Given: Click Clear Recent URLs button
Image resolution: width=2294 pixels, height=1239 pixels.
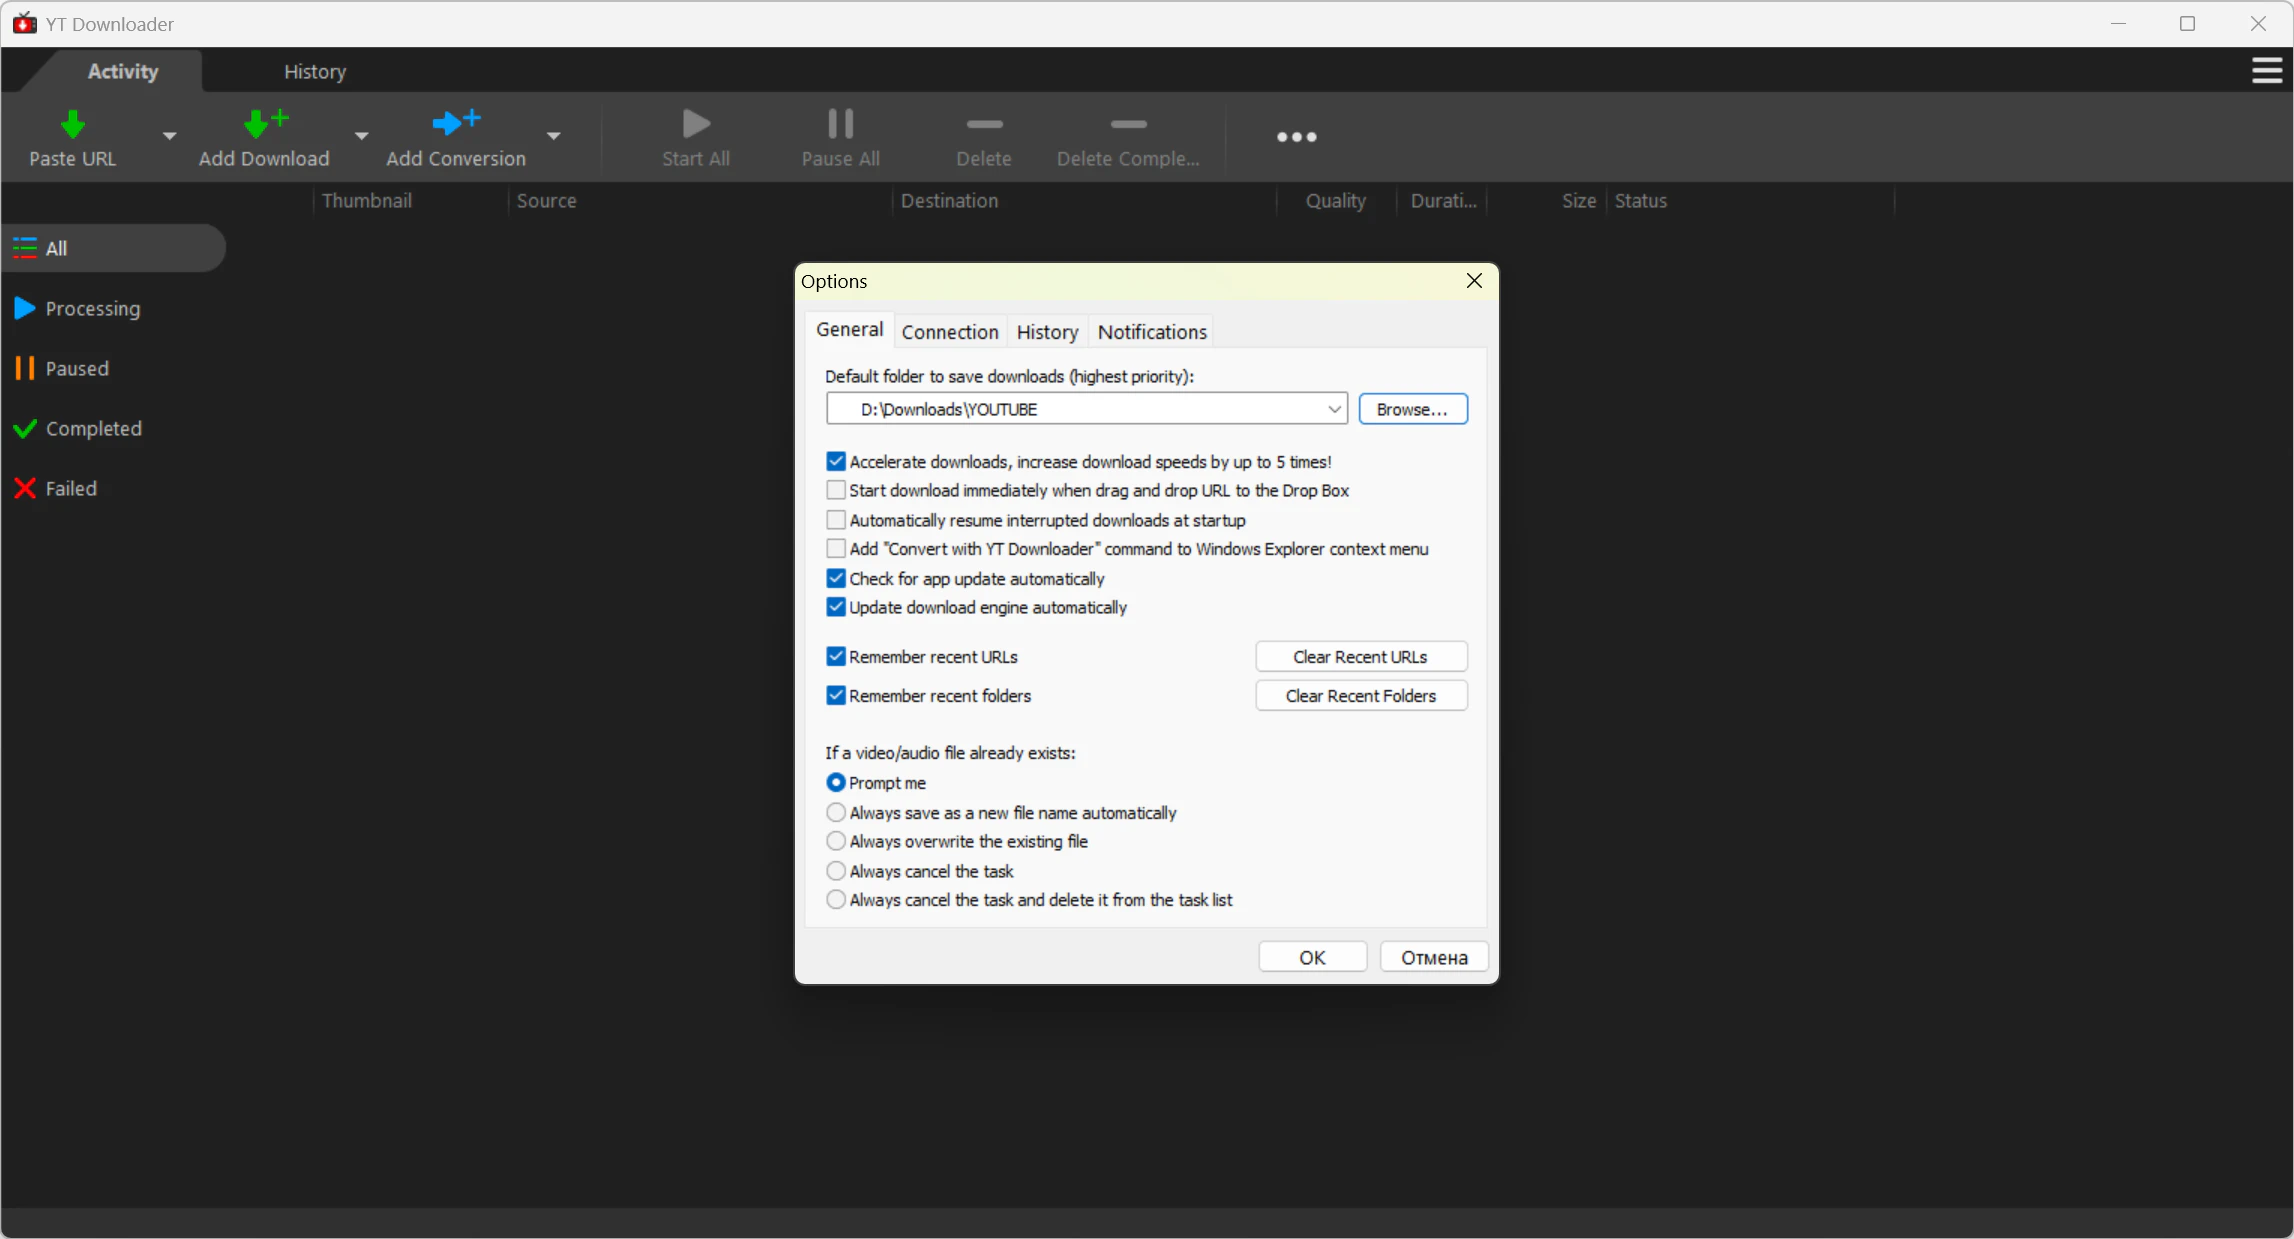Looking at the screenshot, I should pos(1360,657).
